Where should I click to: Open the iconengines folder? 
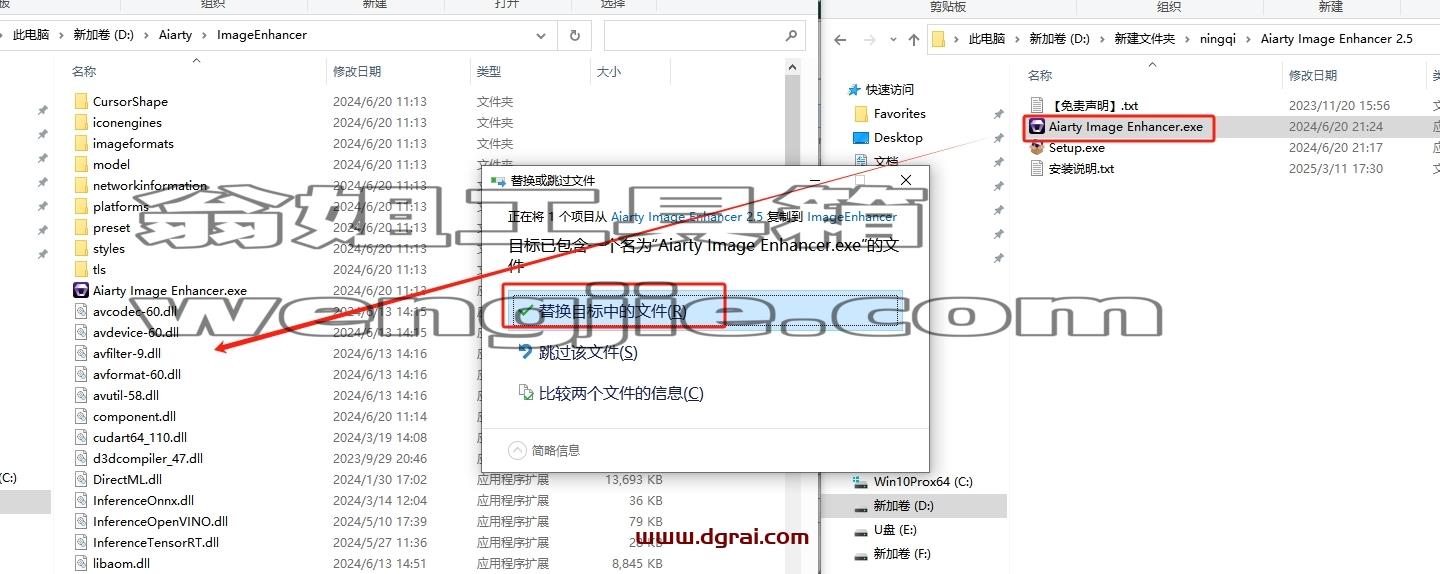tap(127, 122)
